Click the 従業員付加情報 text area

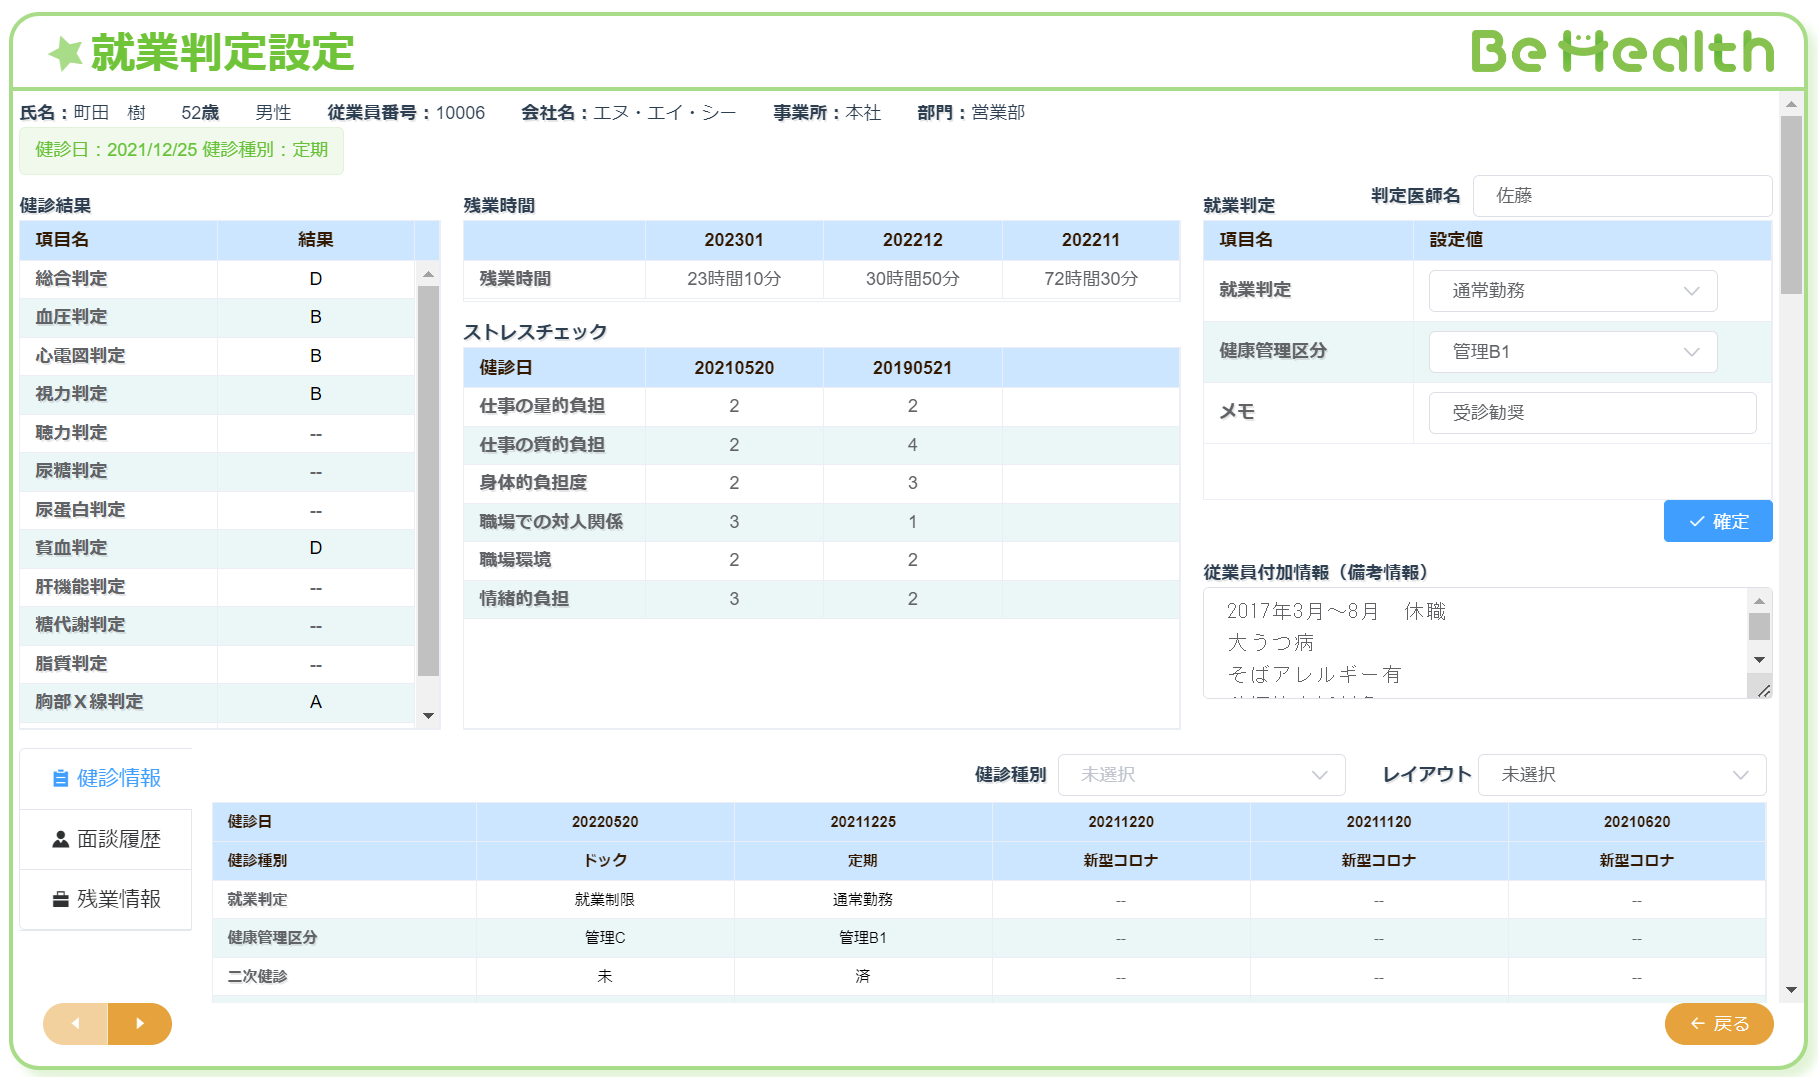pyautogui.click(x=1476, y=643)
